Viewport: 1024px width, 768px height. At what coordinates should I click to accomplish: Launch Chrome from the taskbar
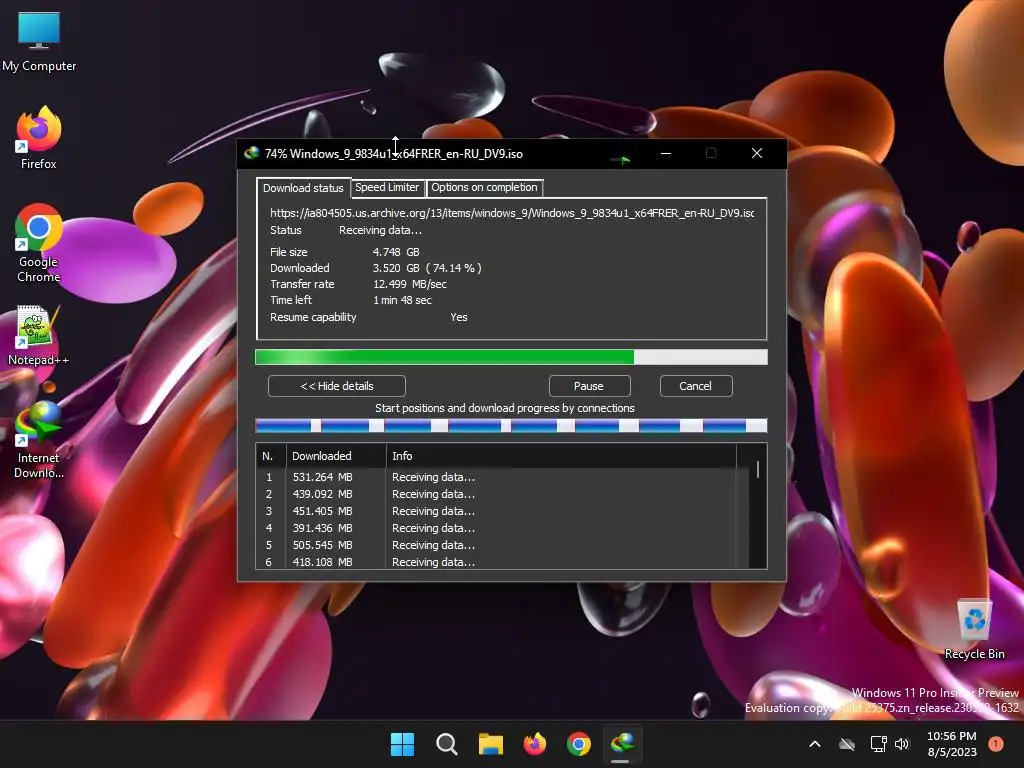(579, 744)
